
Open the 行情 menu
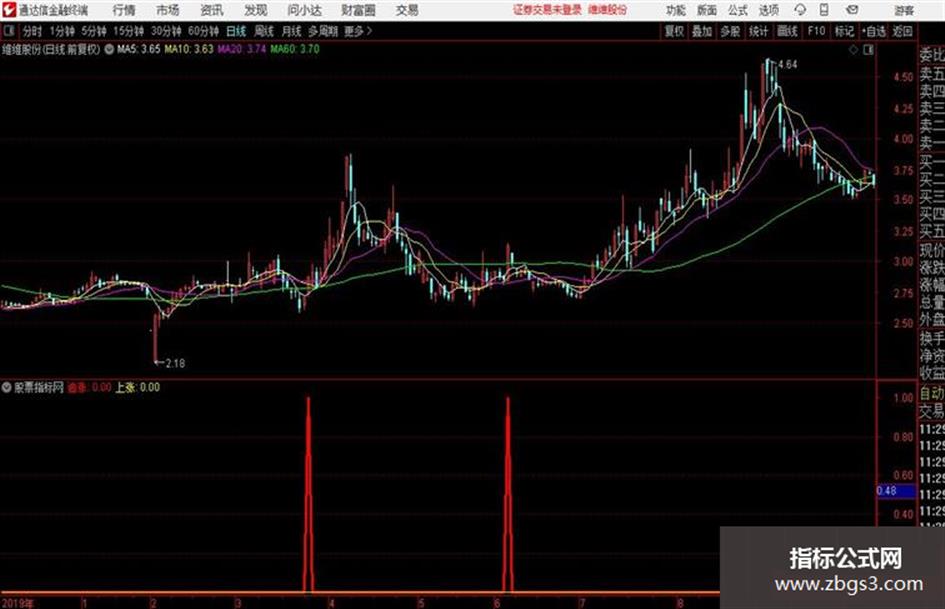click(124, 10)
